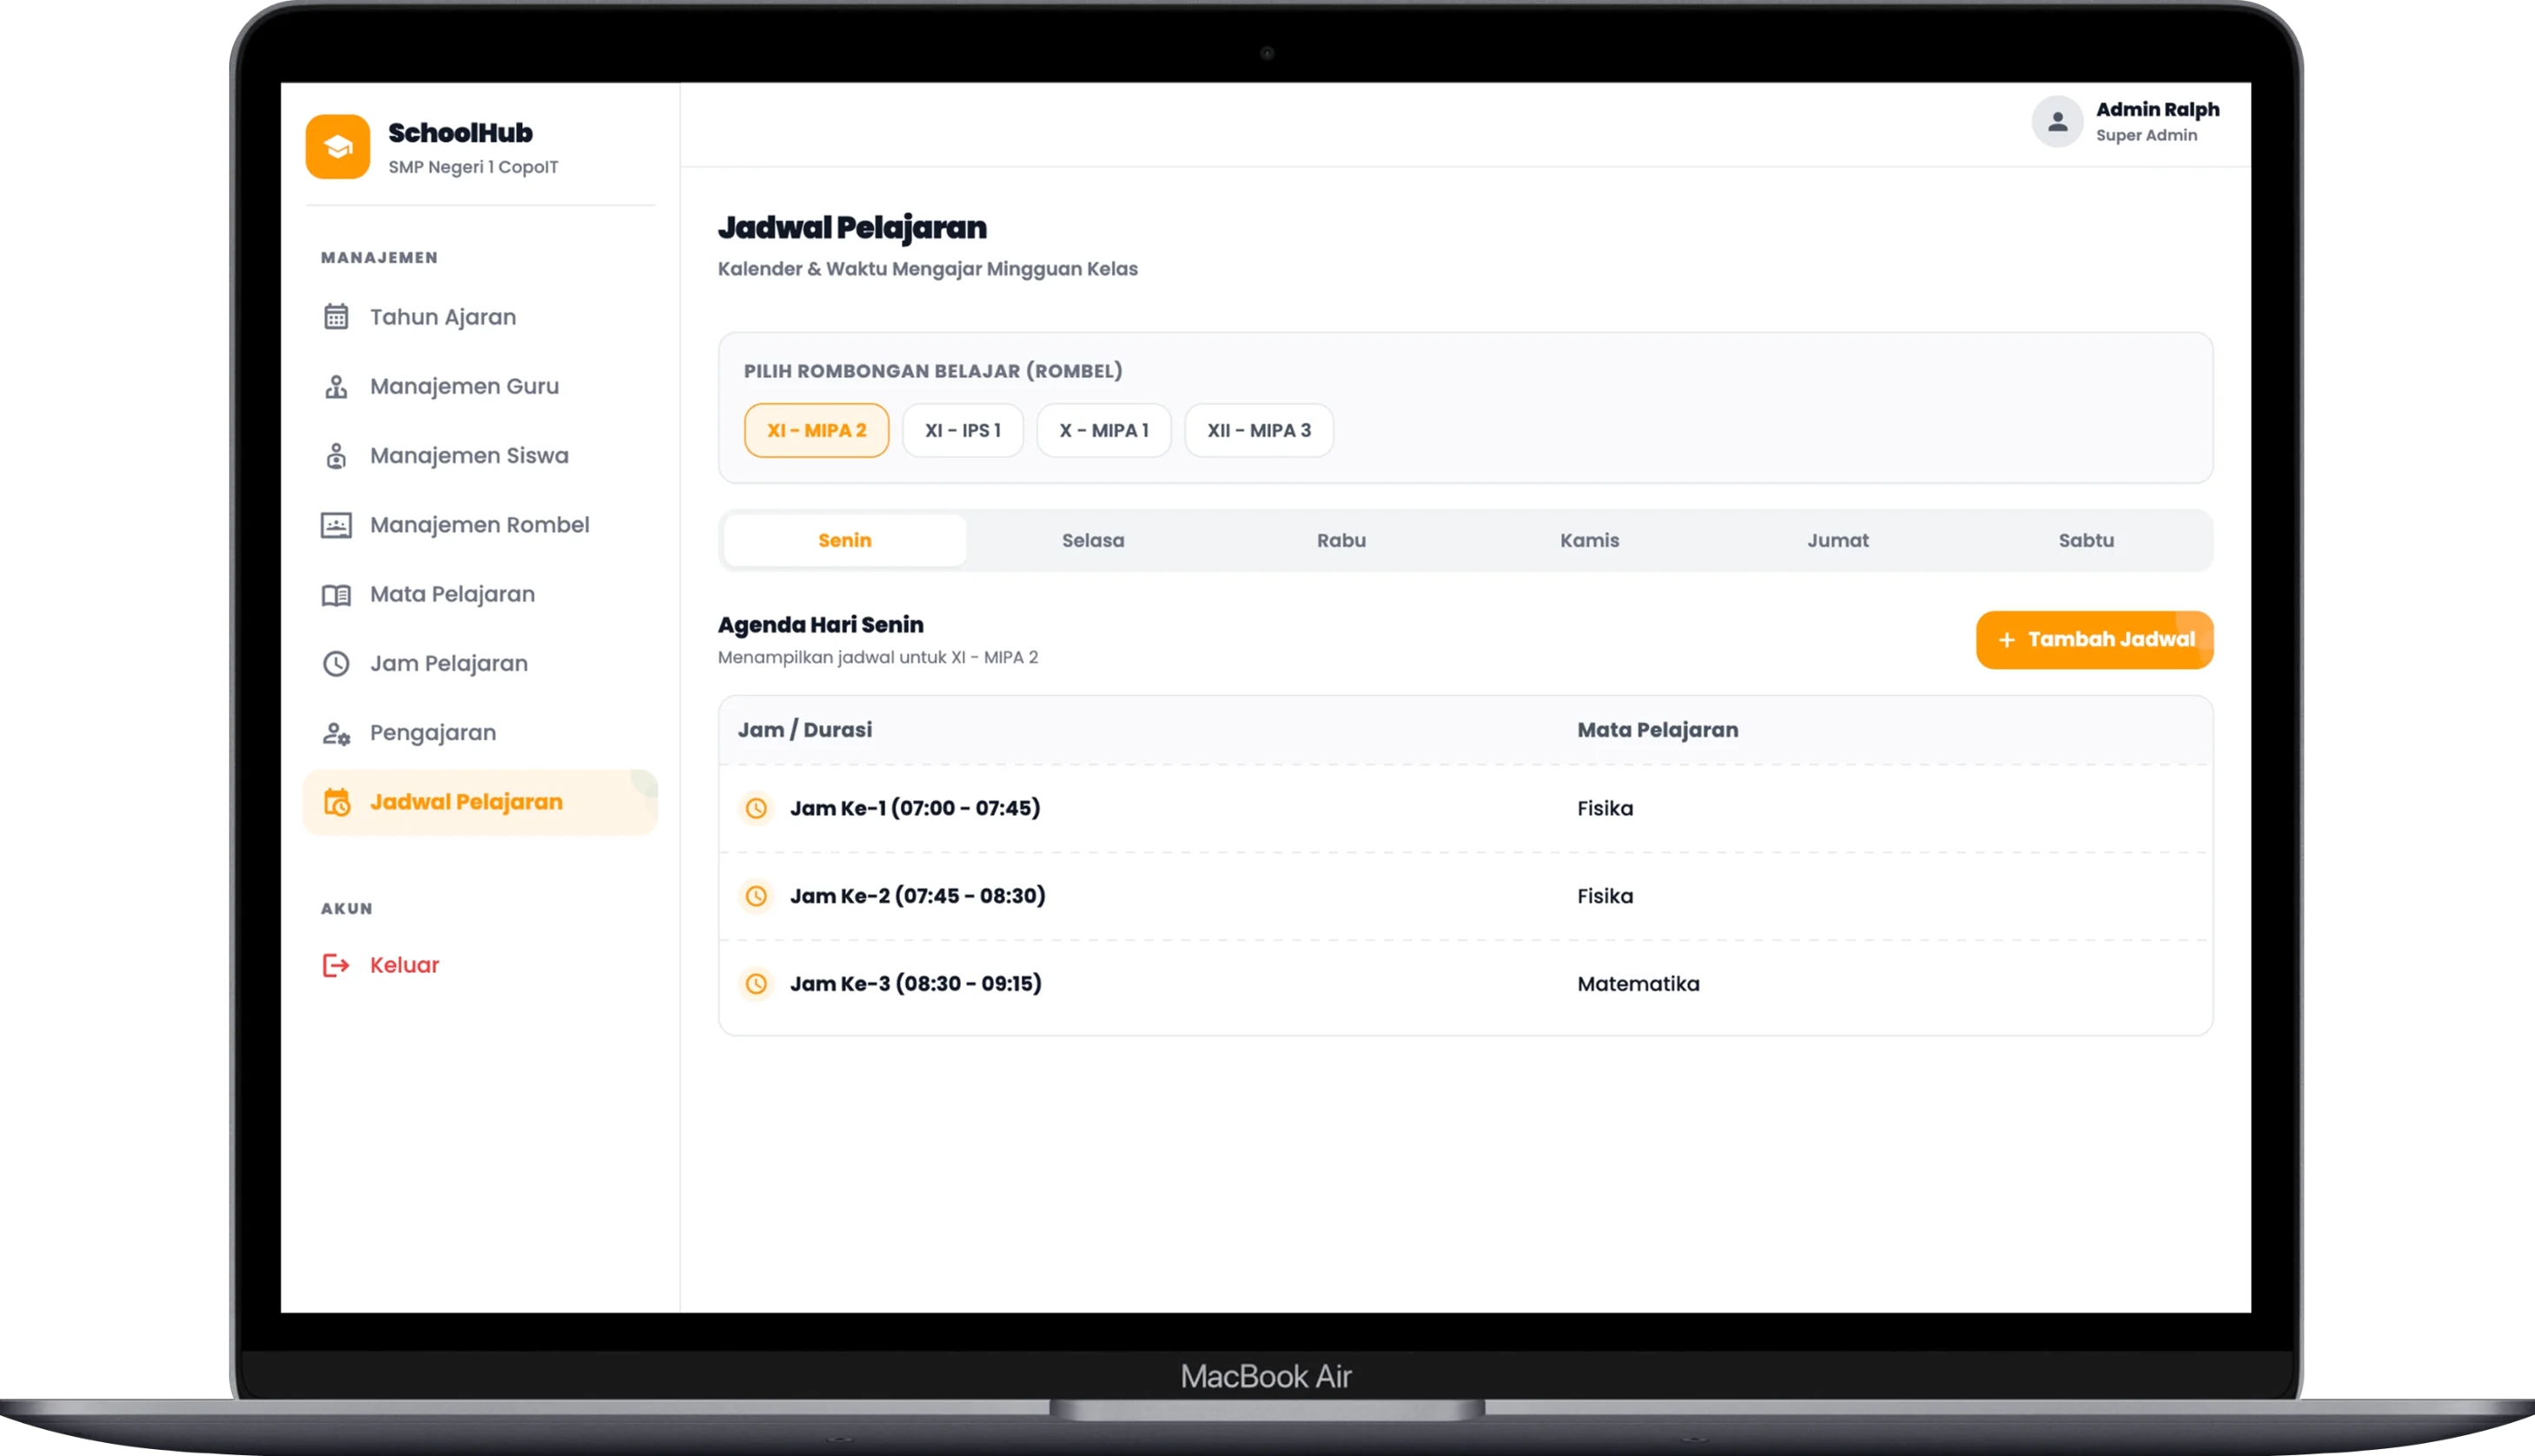Screen dimensions: 2535x1456
Task: Open Tahun Ajaran from the sidebar
Action: (480, 317)
